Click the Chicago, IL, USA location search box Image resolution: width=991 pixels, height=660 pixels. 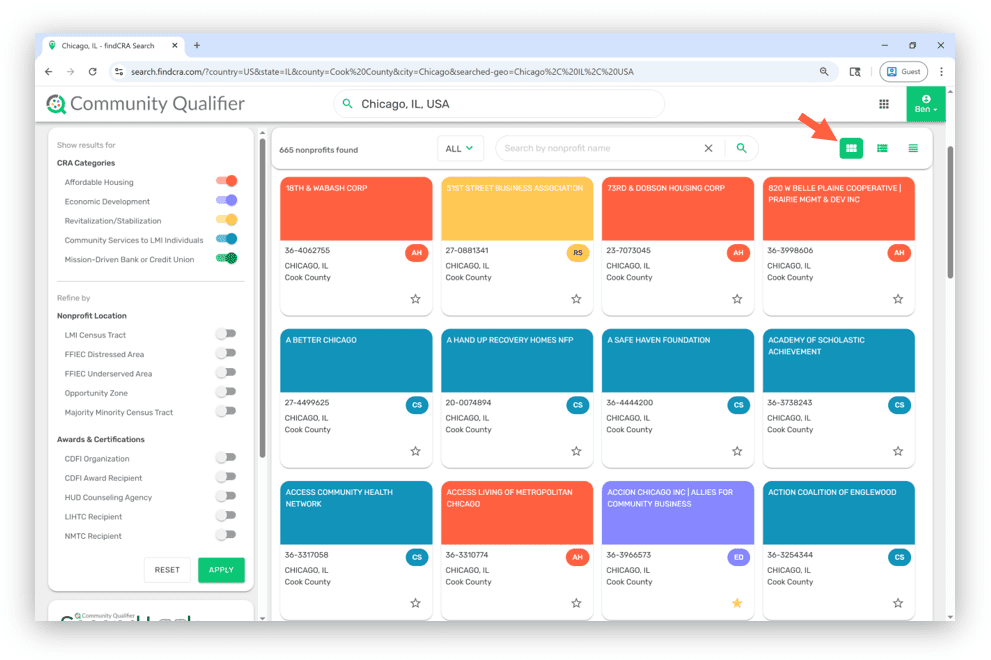pyautogui.click(x=499, y=104)
